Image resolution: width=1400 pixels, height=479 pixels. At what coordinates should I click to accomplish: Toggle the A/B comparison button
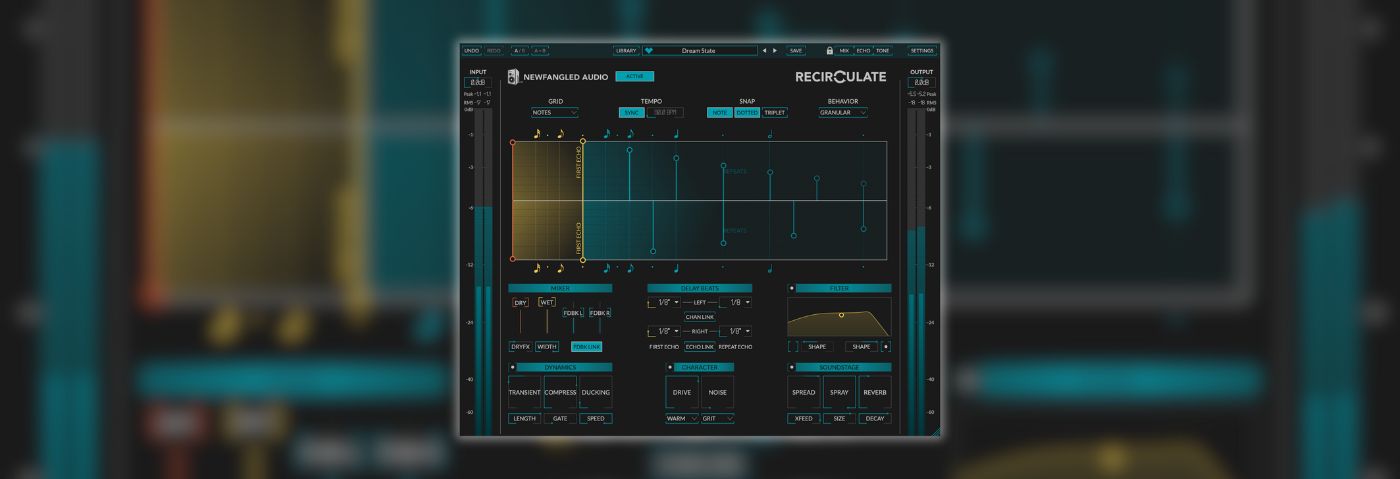(519, 50)
